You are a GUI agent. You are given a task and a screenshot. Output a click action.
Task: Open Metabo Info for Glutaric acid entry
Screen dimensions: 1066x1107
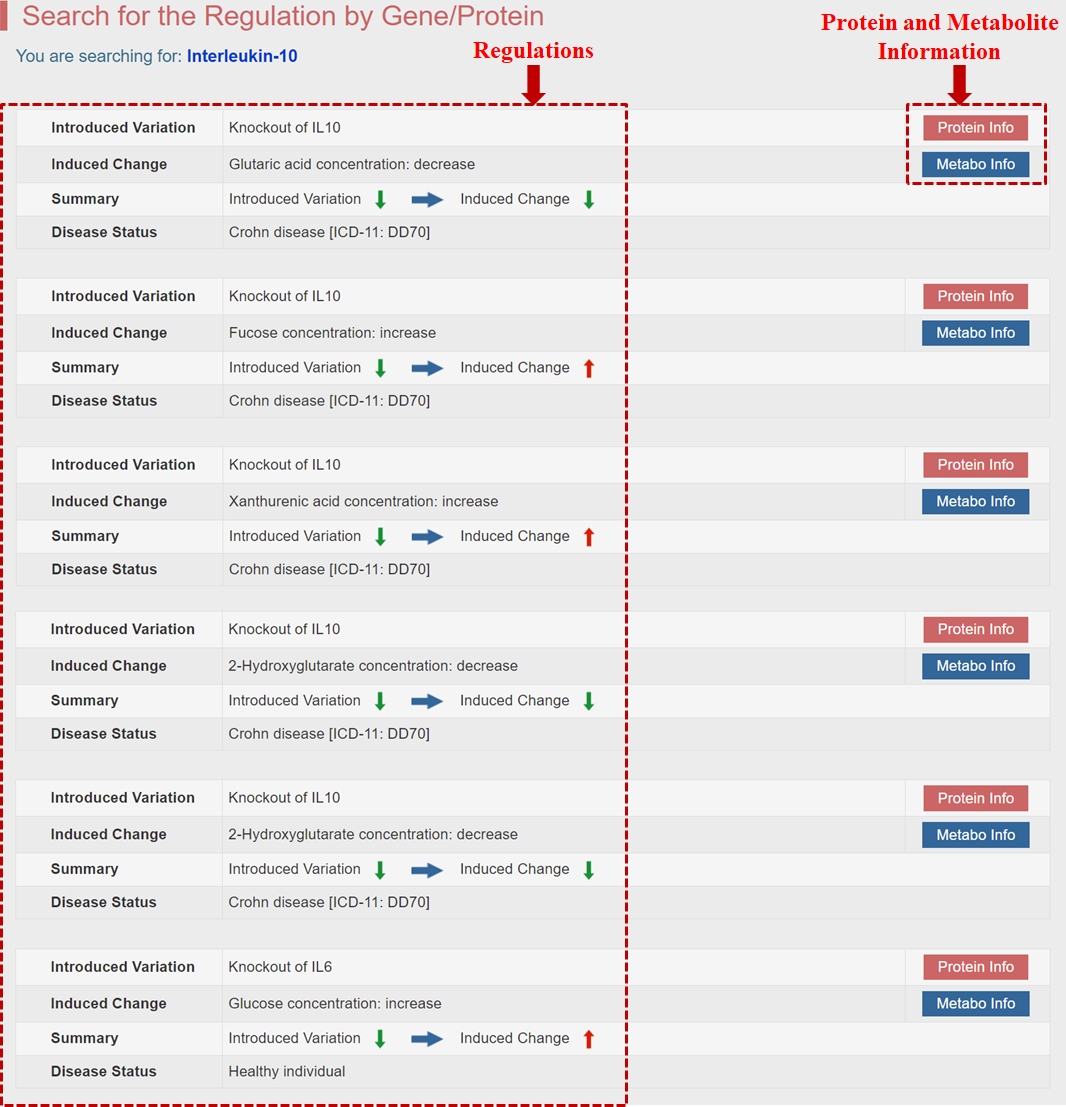pyautogui.click(x=975, y=165)
